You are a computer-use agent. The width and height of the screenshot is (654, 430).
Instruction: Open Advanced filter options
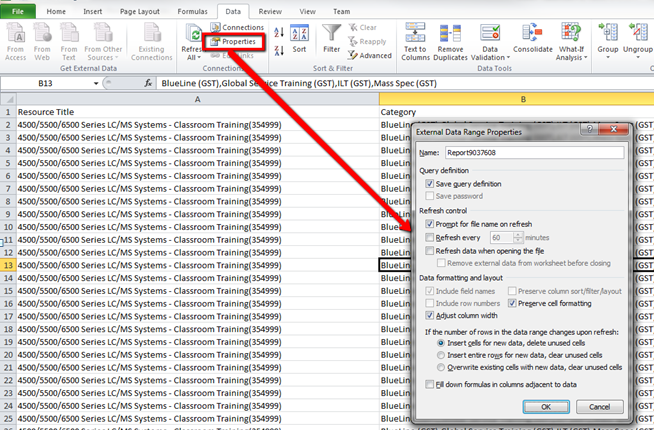tap(370, 55)
